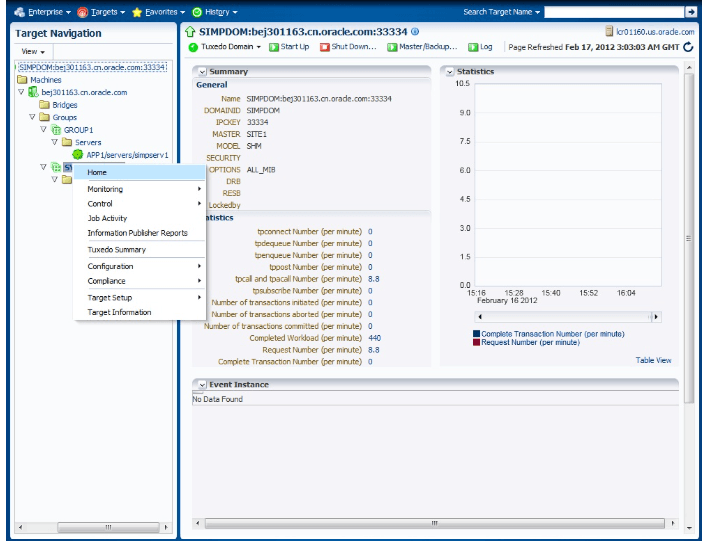
Task: Click the main panel vertical scrollbar
Action: coord(689,238)
